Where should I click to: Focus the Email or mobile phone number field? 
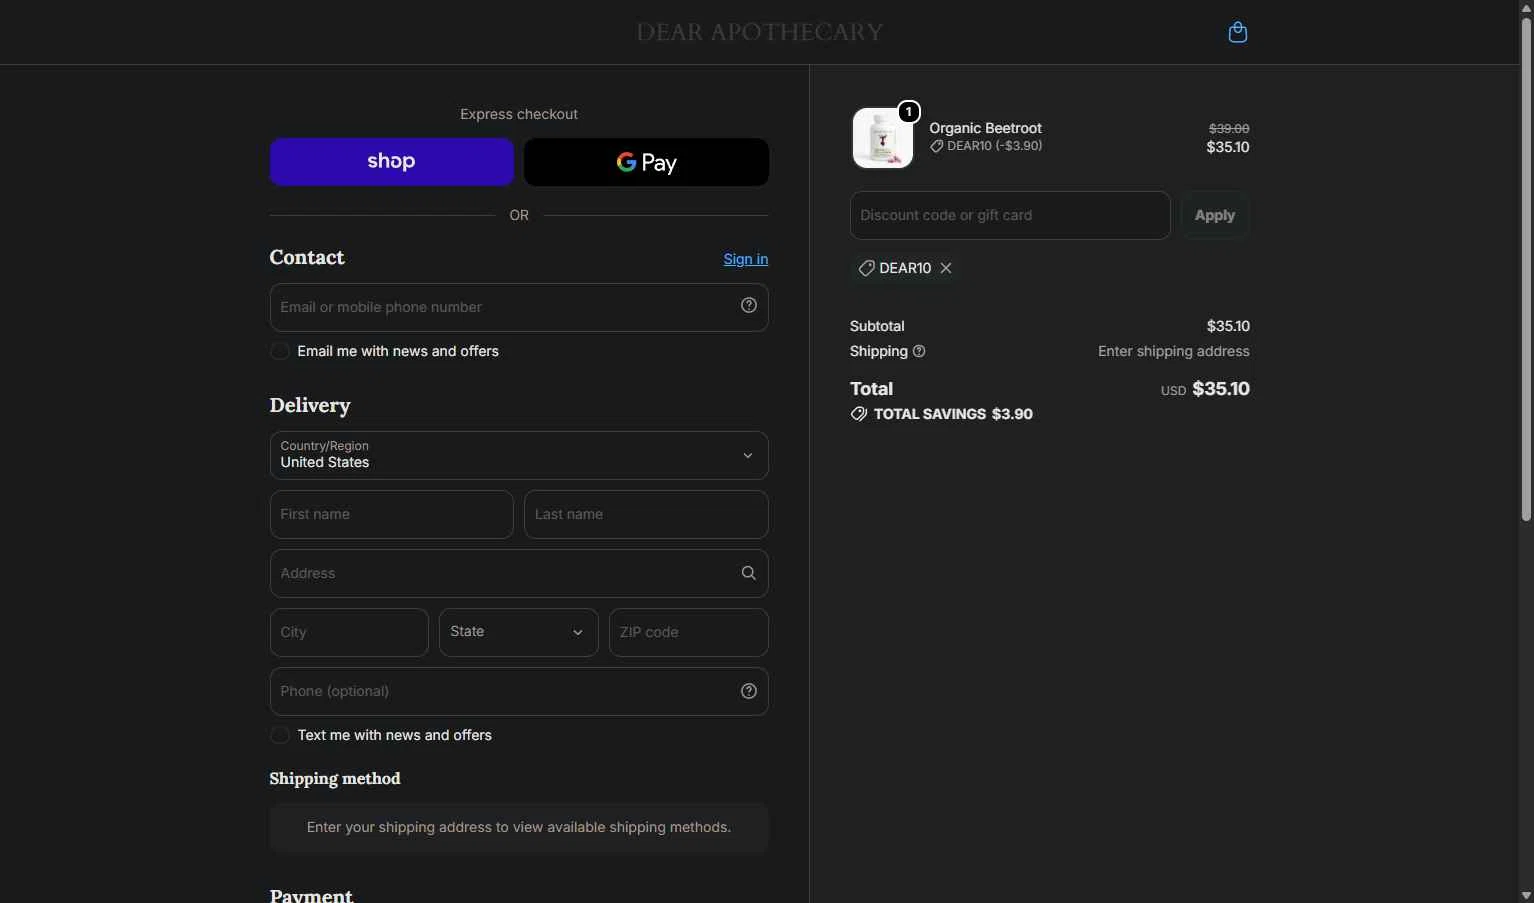[x=519, y=307]
